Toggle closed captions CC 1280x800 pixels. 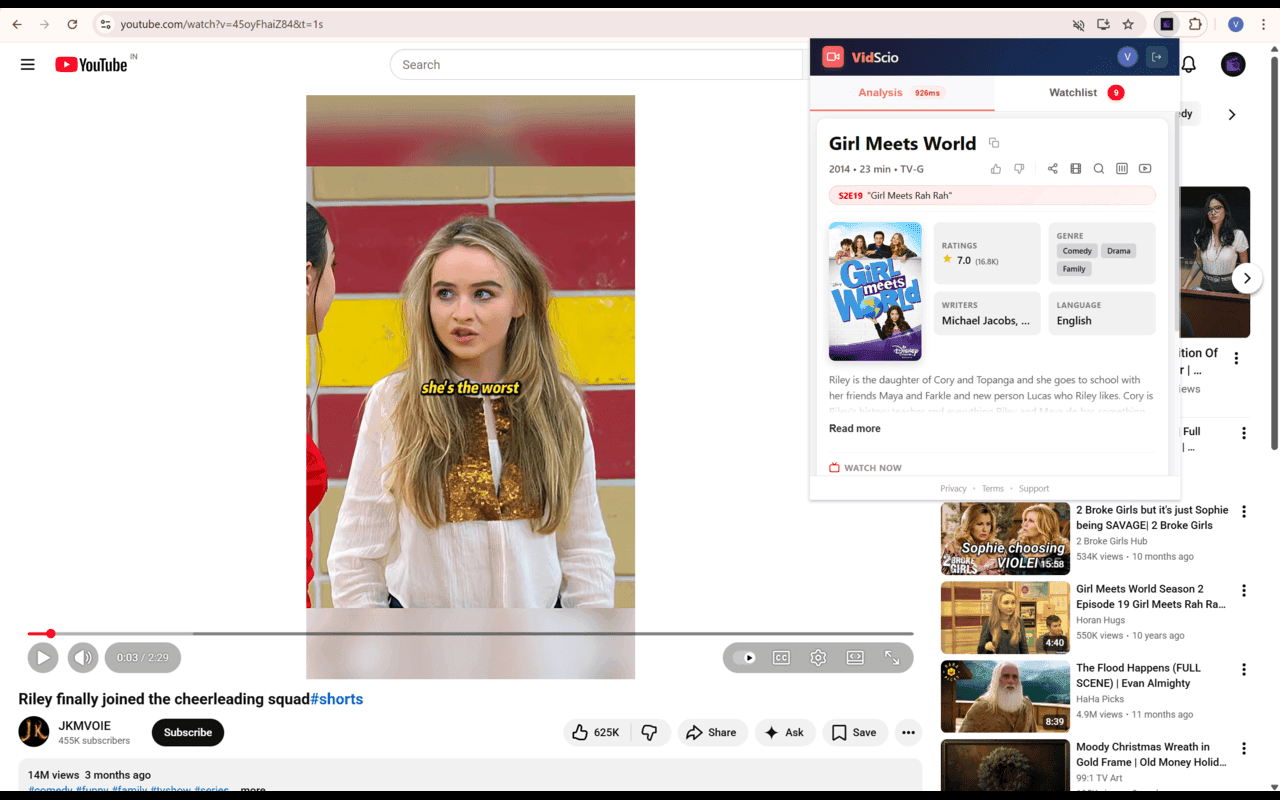pos(781,658)
